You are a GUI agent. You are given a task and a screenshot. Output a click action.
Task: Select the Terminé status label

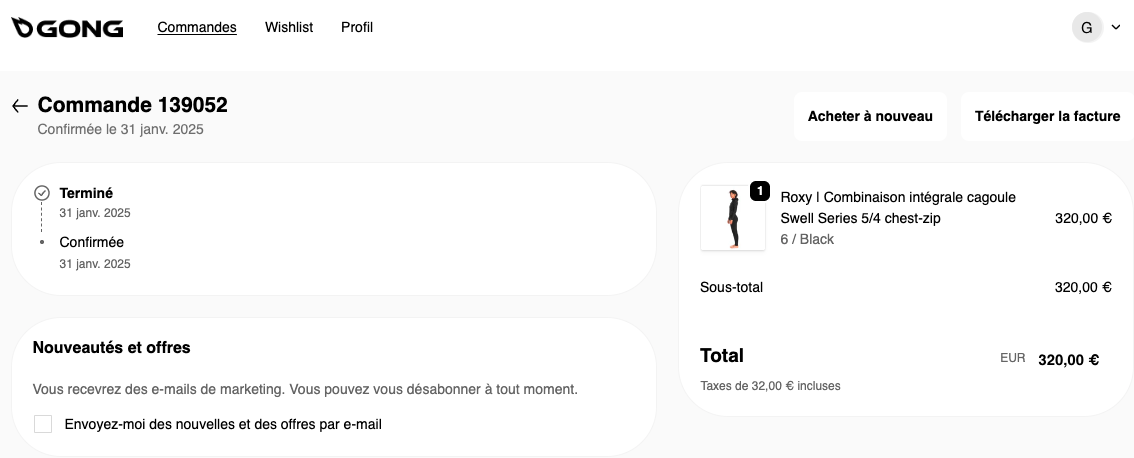click(86, 193)
